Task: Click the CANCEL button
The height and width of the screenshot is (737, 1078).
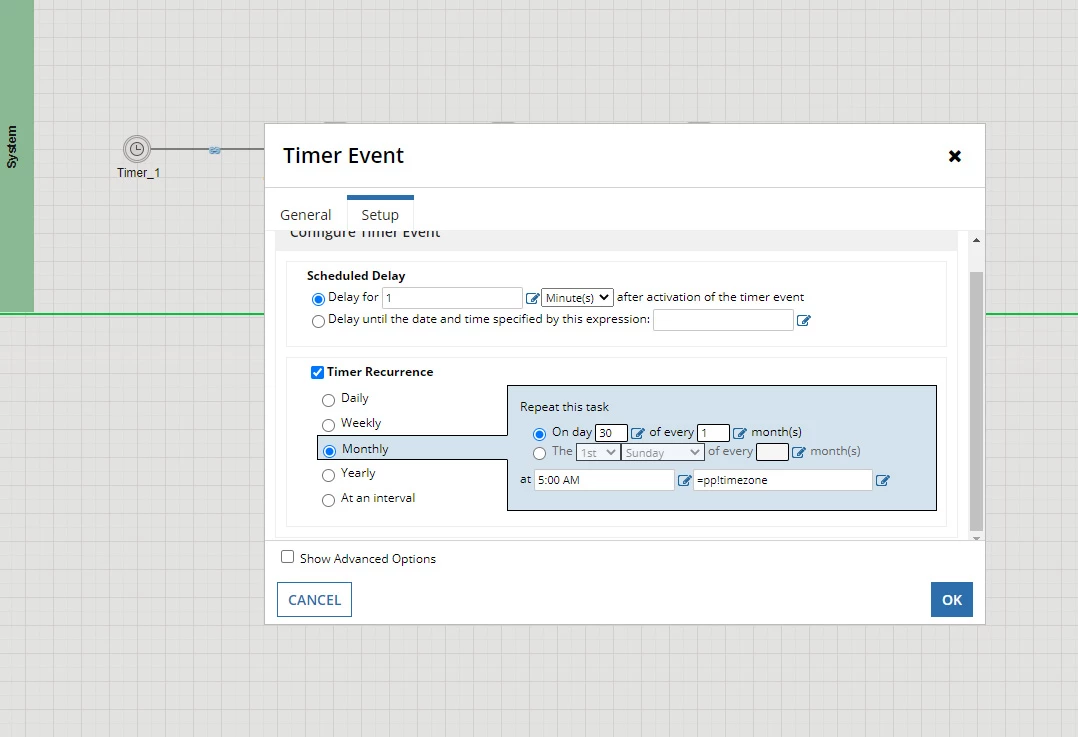Action: click(314, 600)
